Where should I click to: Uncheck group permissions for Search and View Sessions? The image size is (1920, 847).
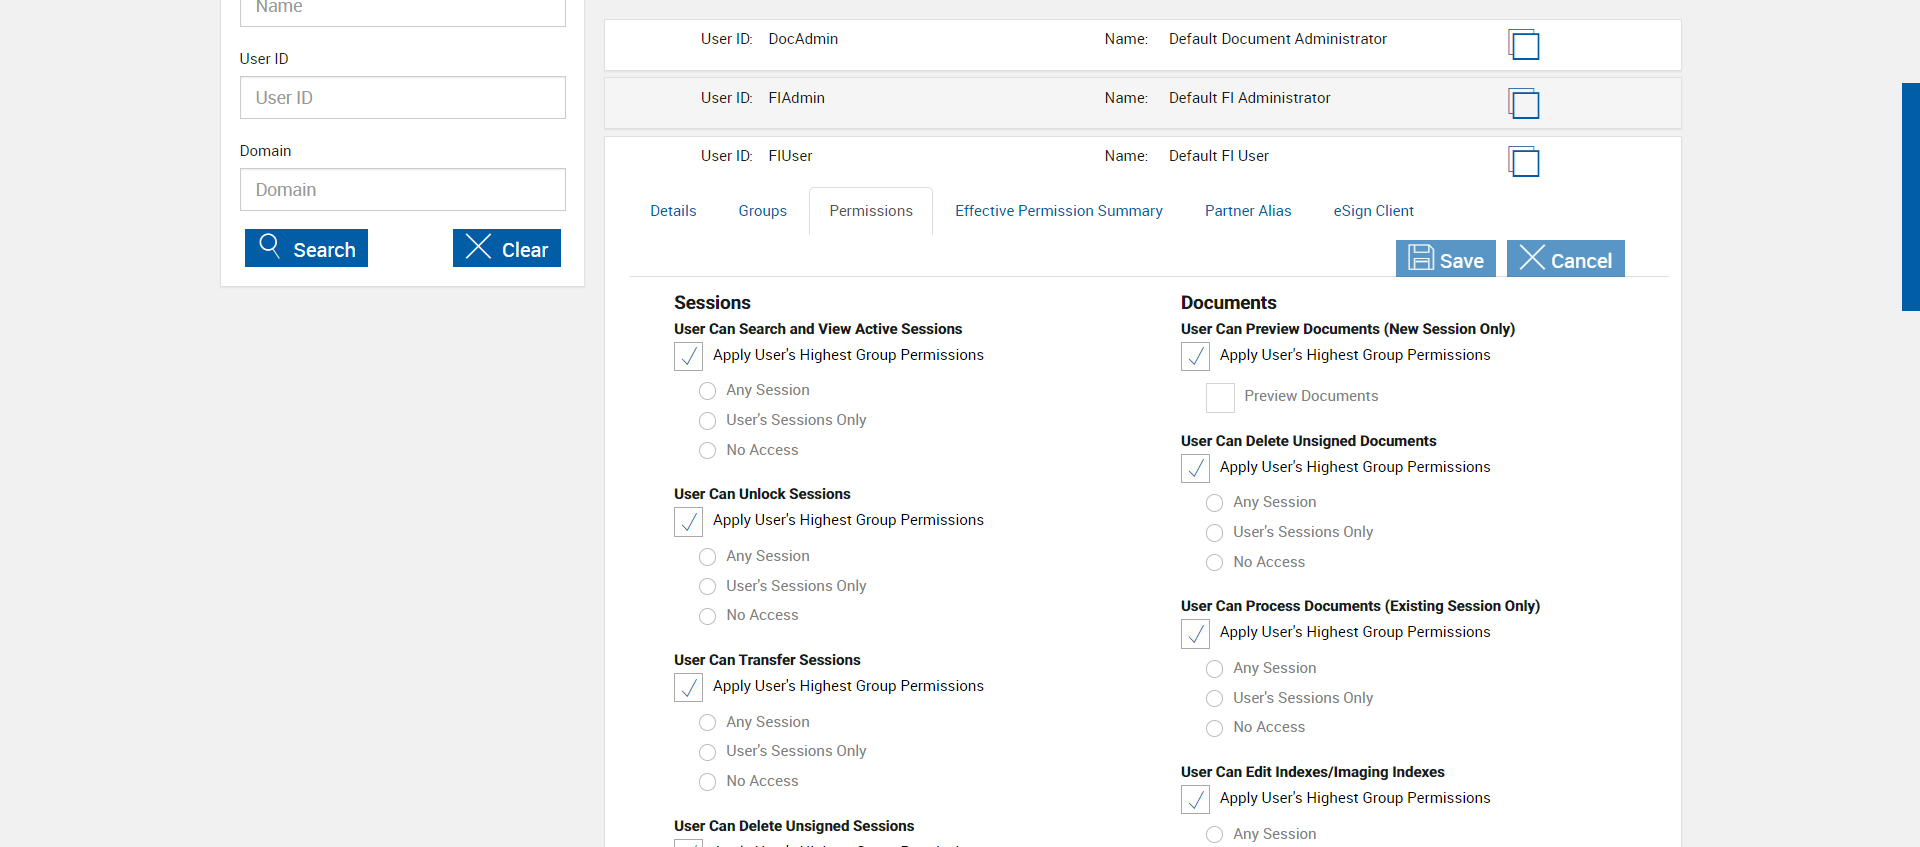click(688, 356)
